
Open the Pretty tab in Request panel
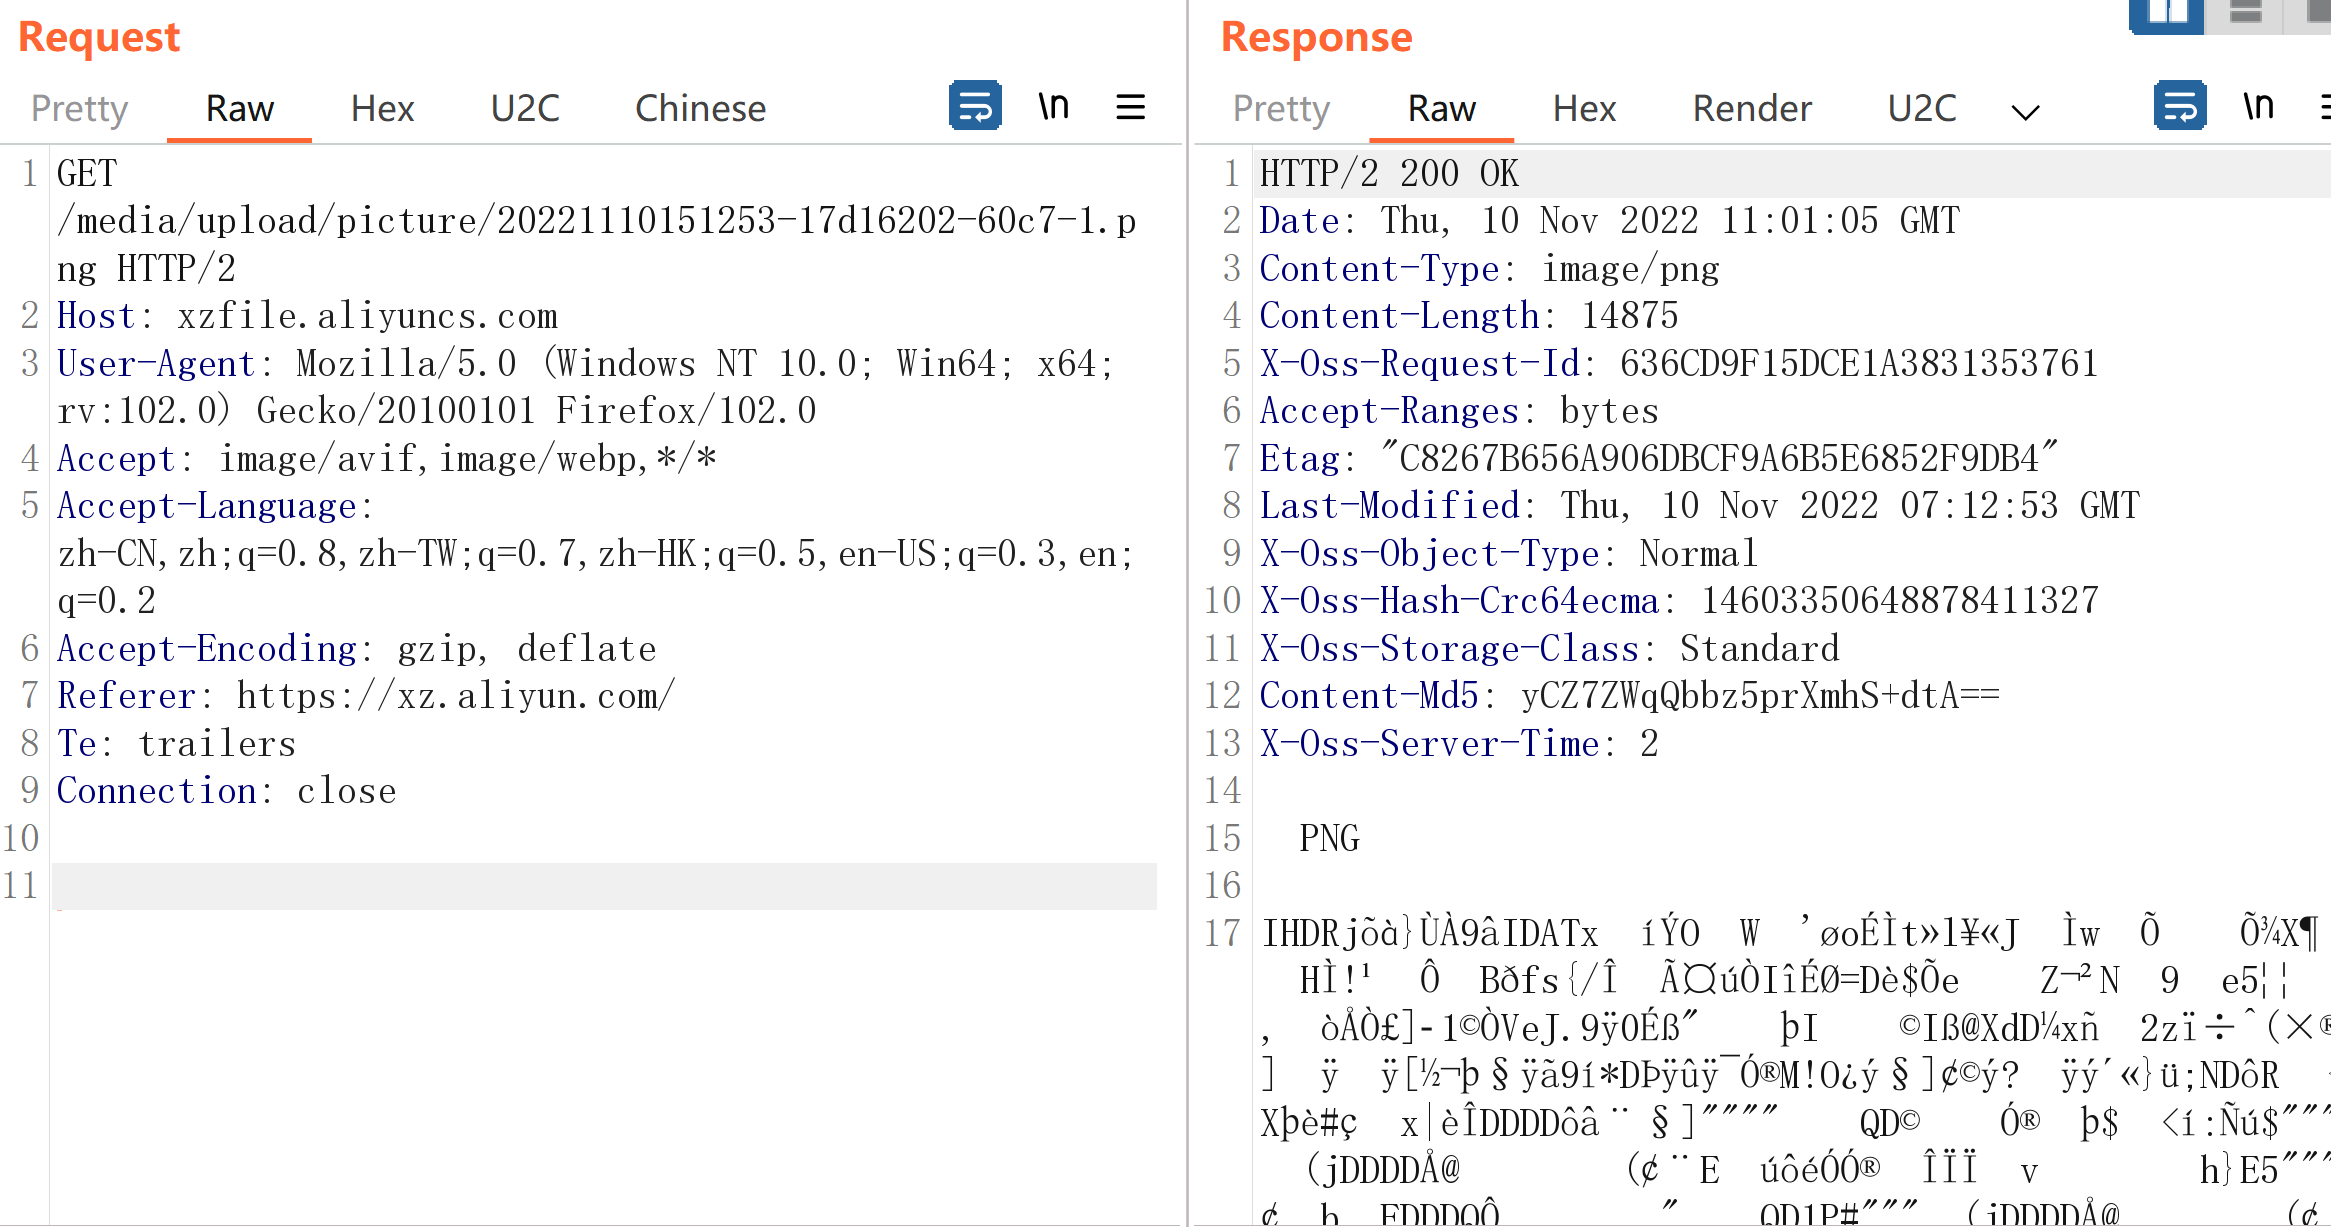point(79,108)
